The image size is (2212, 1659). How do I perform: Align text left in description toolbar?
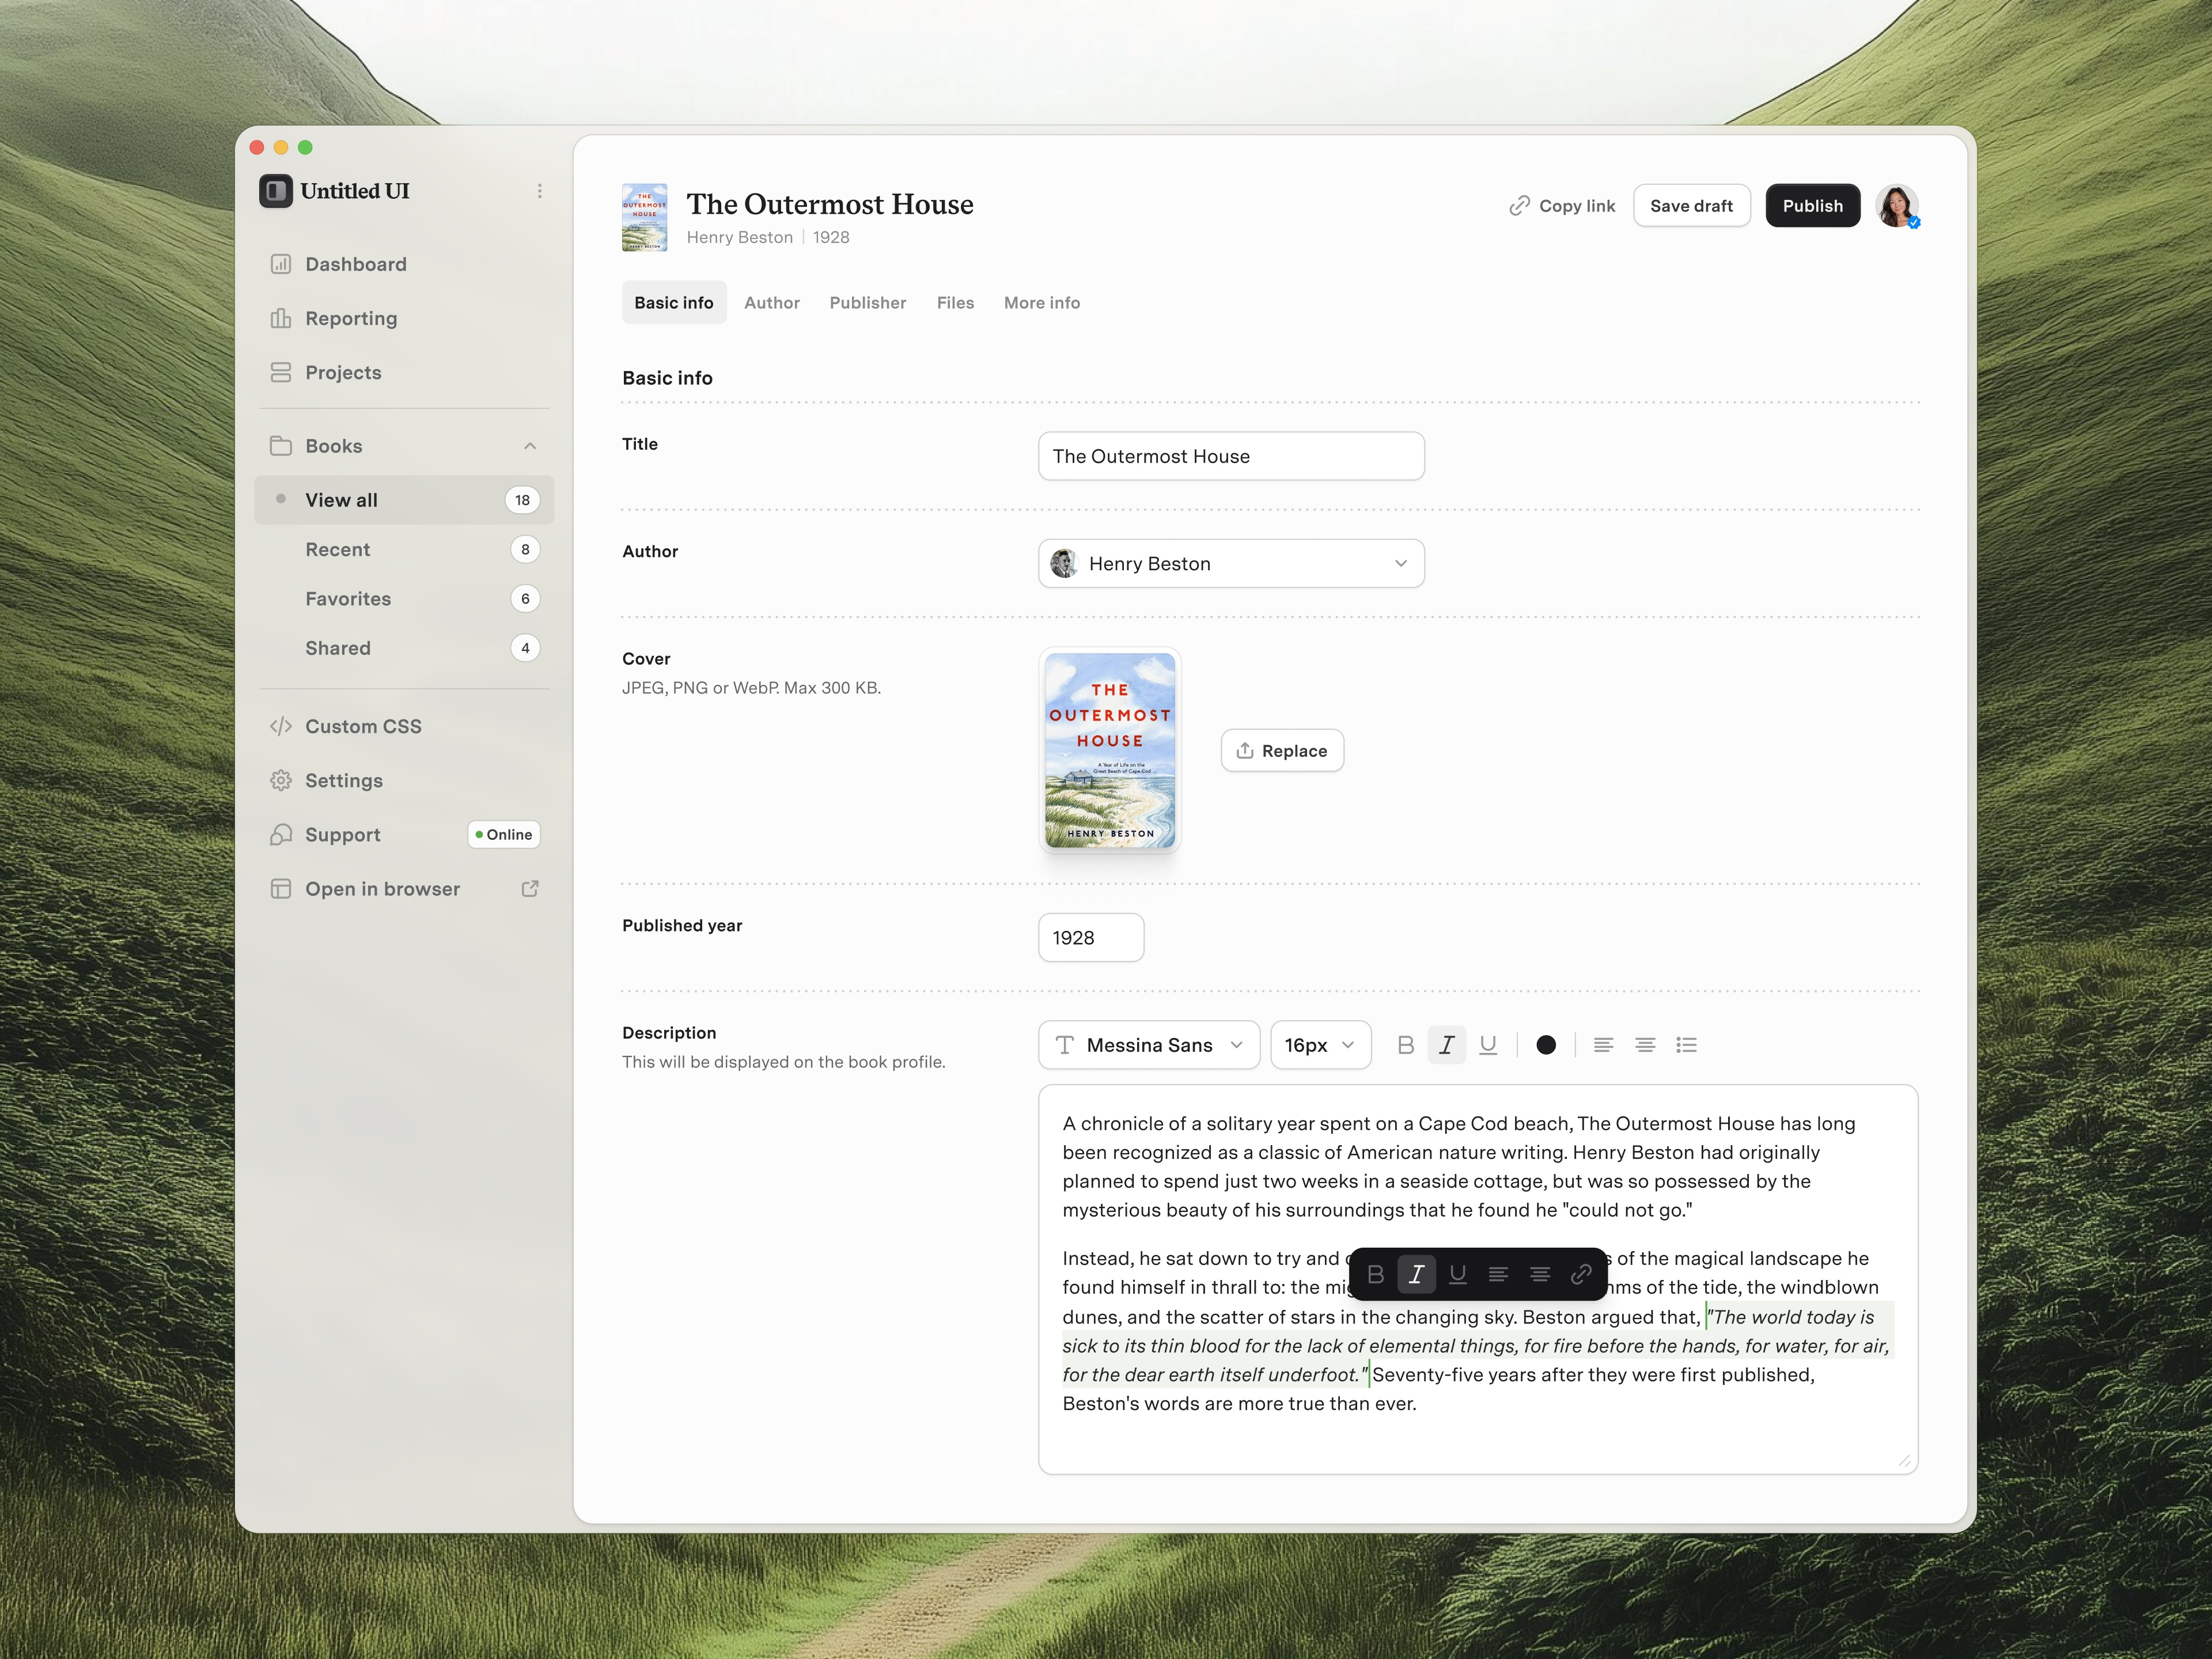[x=1603, y=1045]
